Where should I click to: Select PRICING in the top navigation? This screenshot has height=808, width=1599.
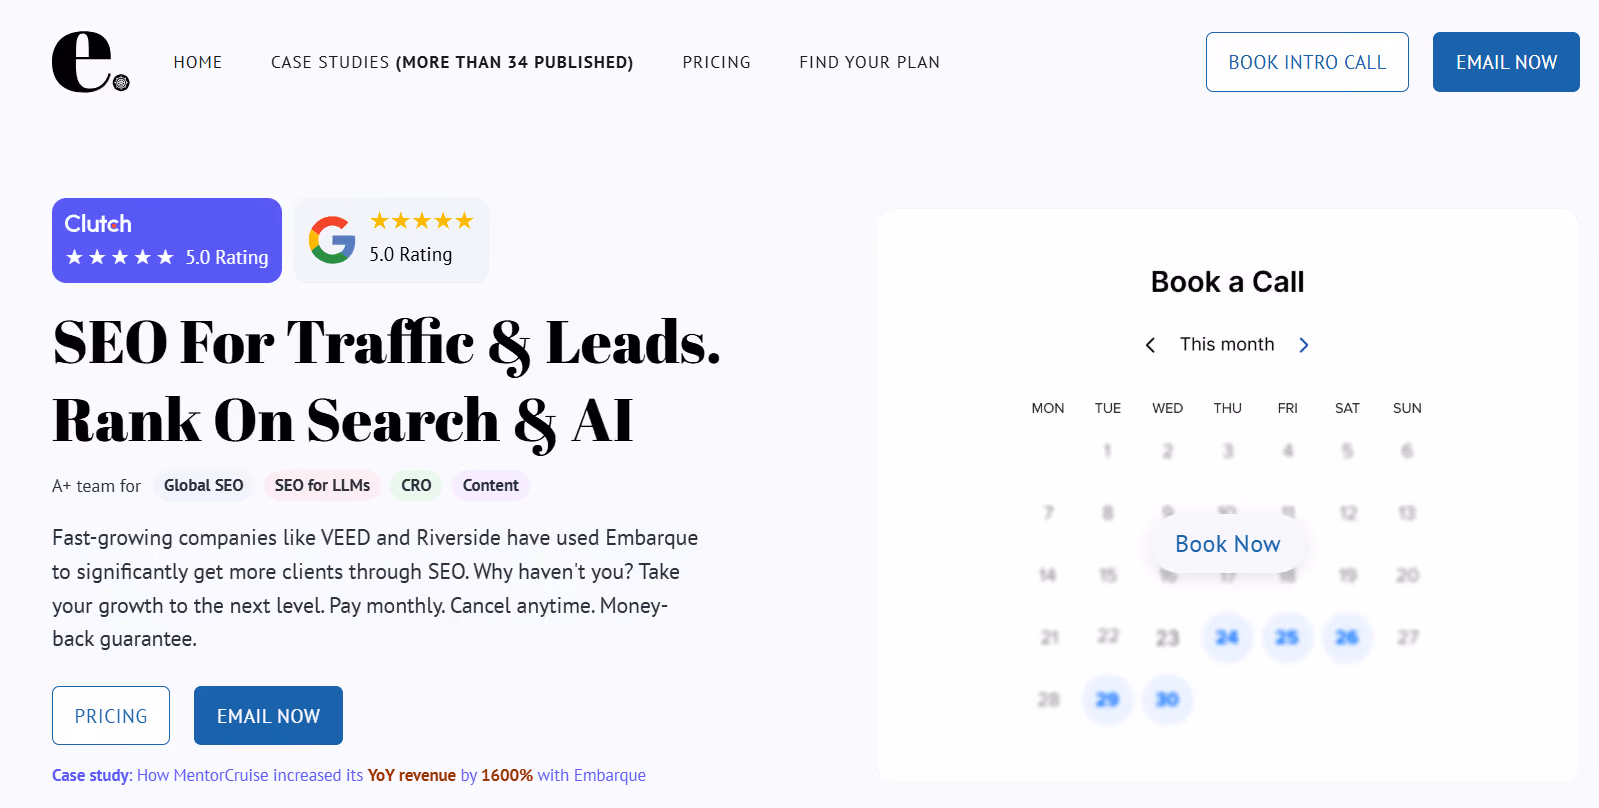click(716, 62)
